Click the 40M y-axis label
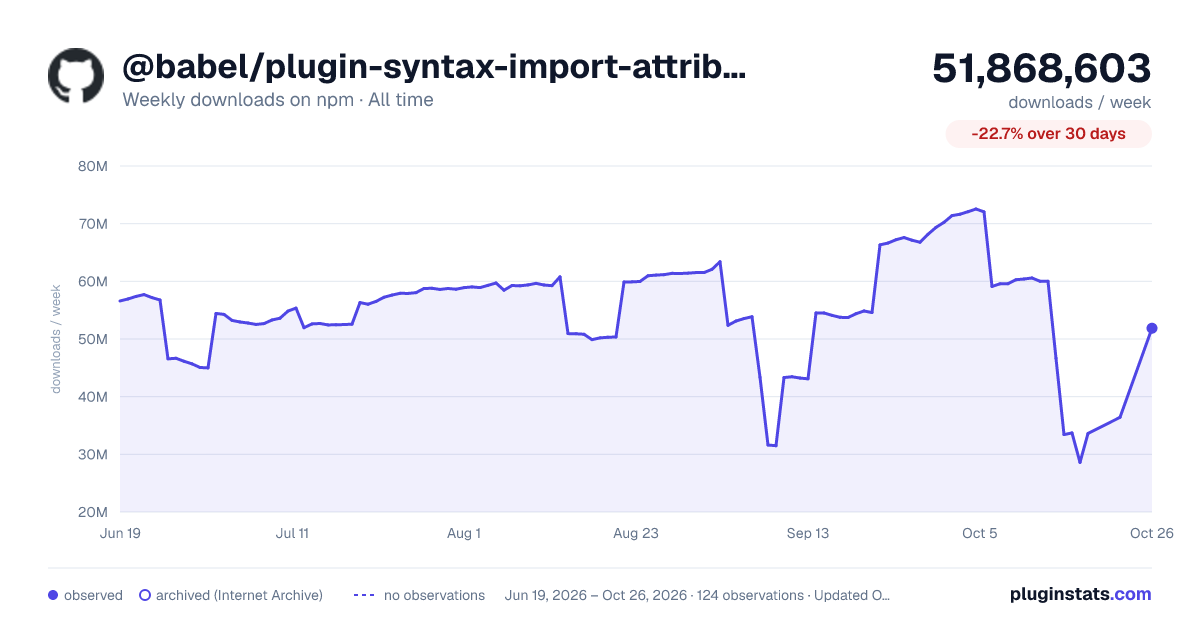The height and width of the screenshot is (630, 1200). tap(92, 397)
